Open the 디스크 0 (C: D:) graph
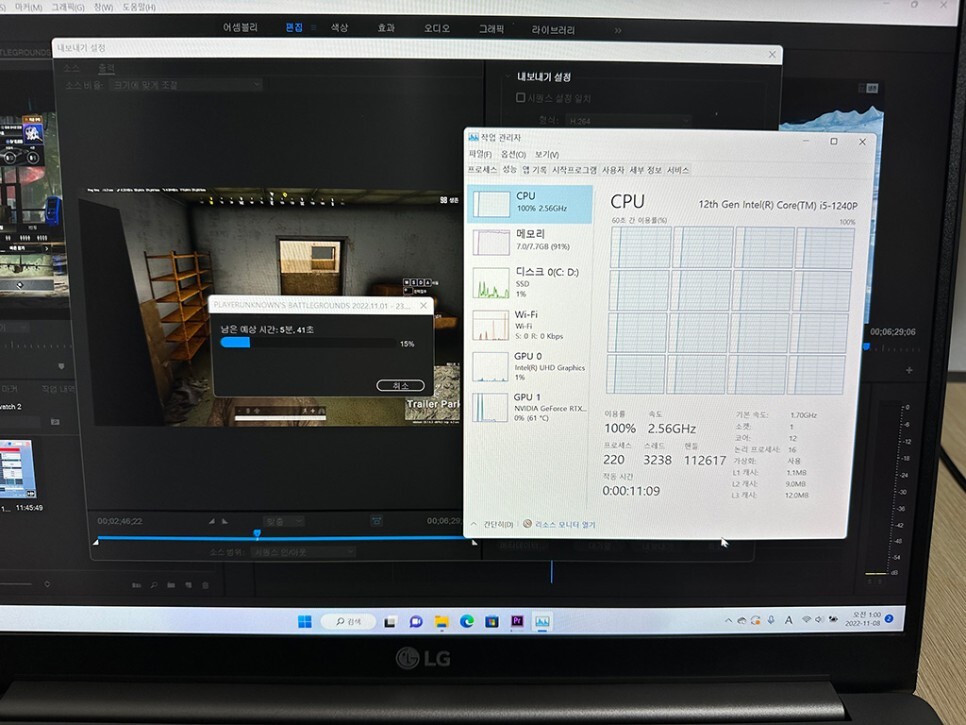 530,281
